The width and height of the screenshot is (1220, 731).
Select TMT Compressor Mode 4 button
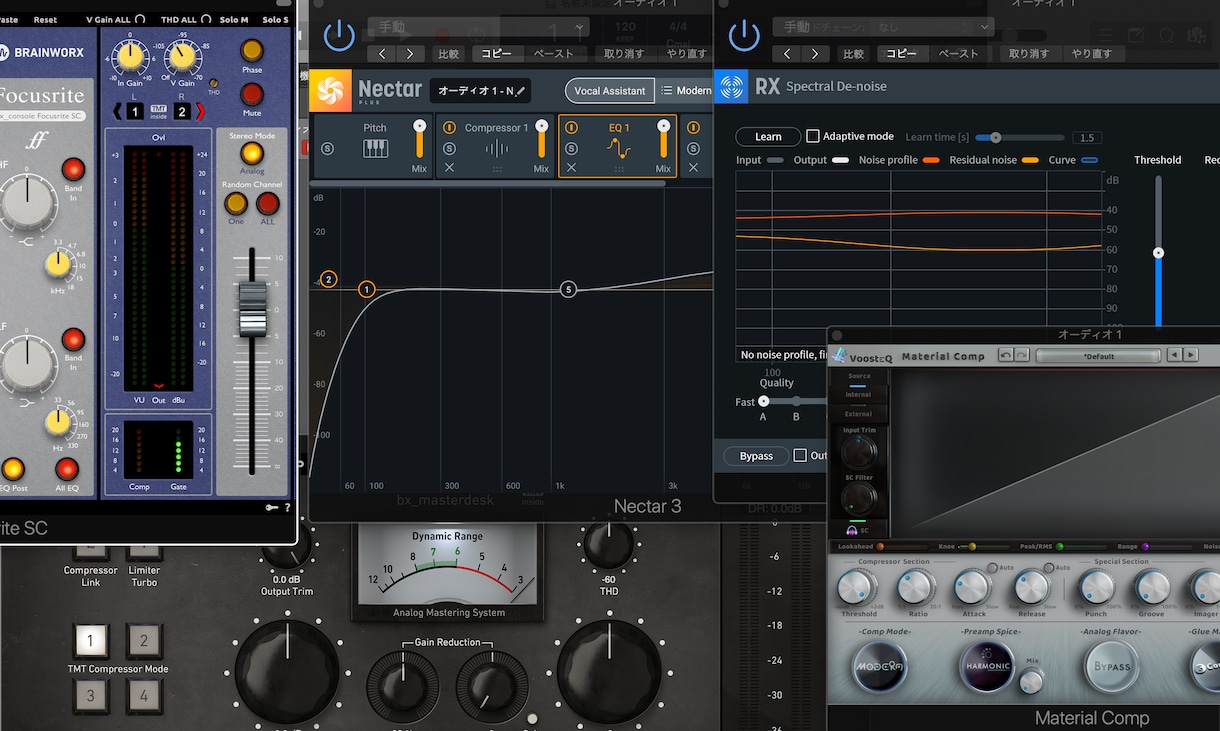pyautogui.click(x=144, y=694)
